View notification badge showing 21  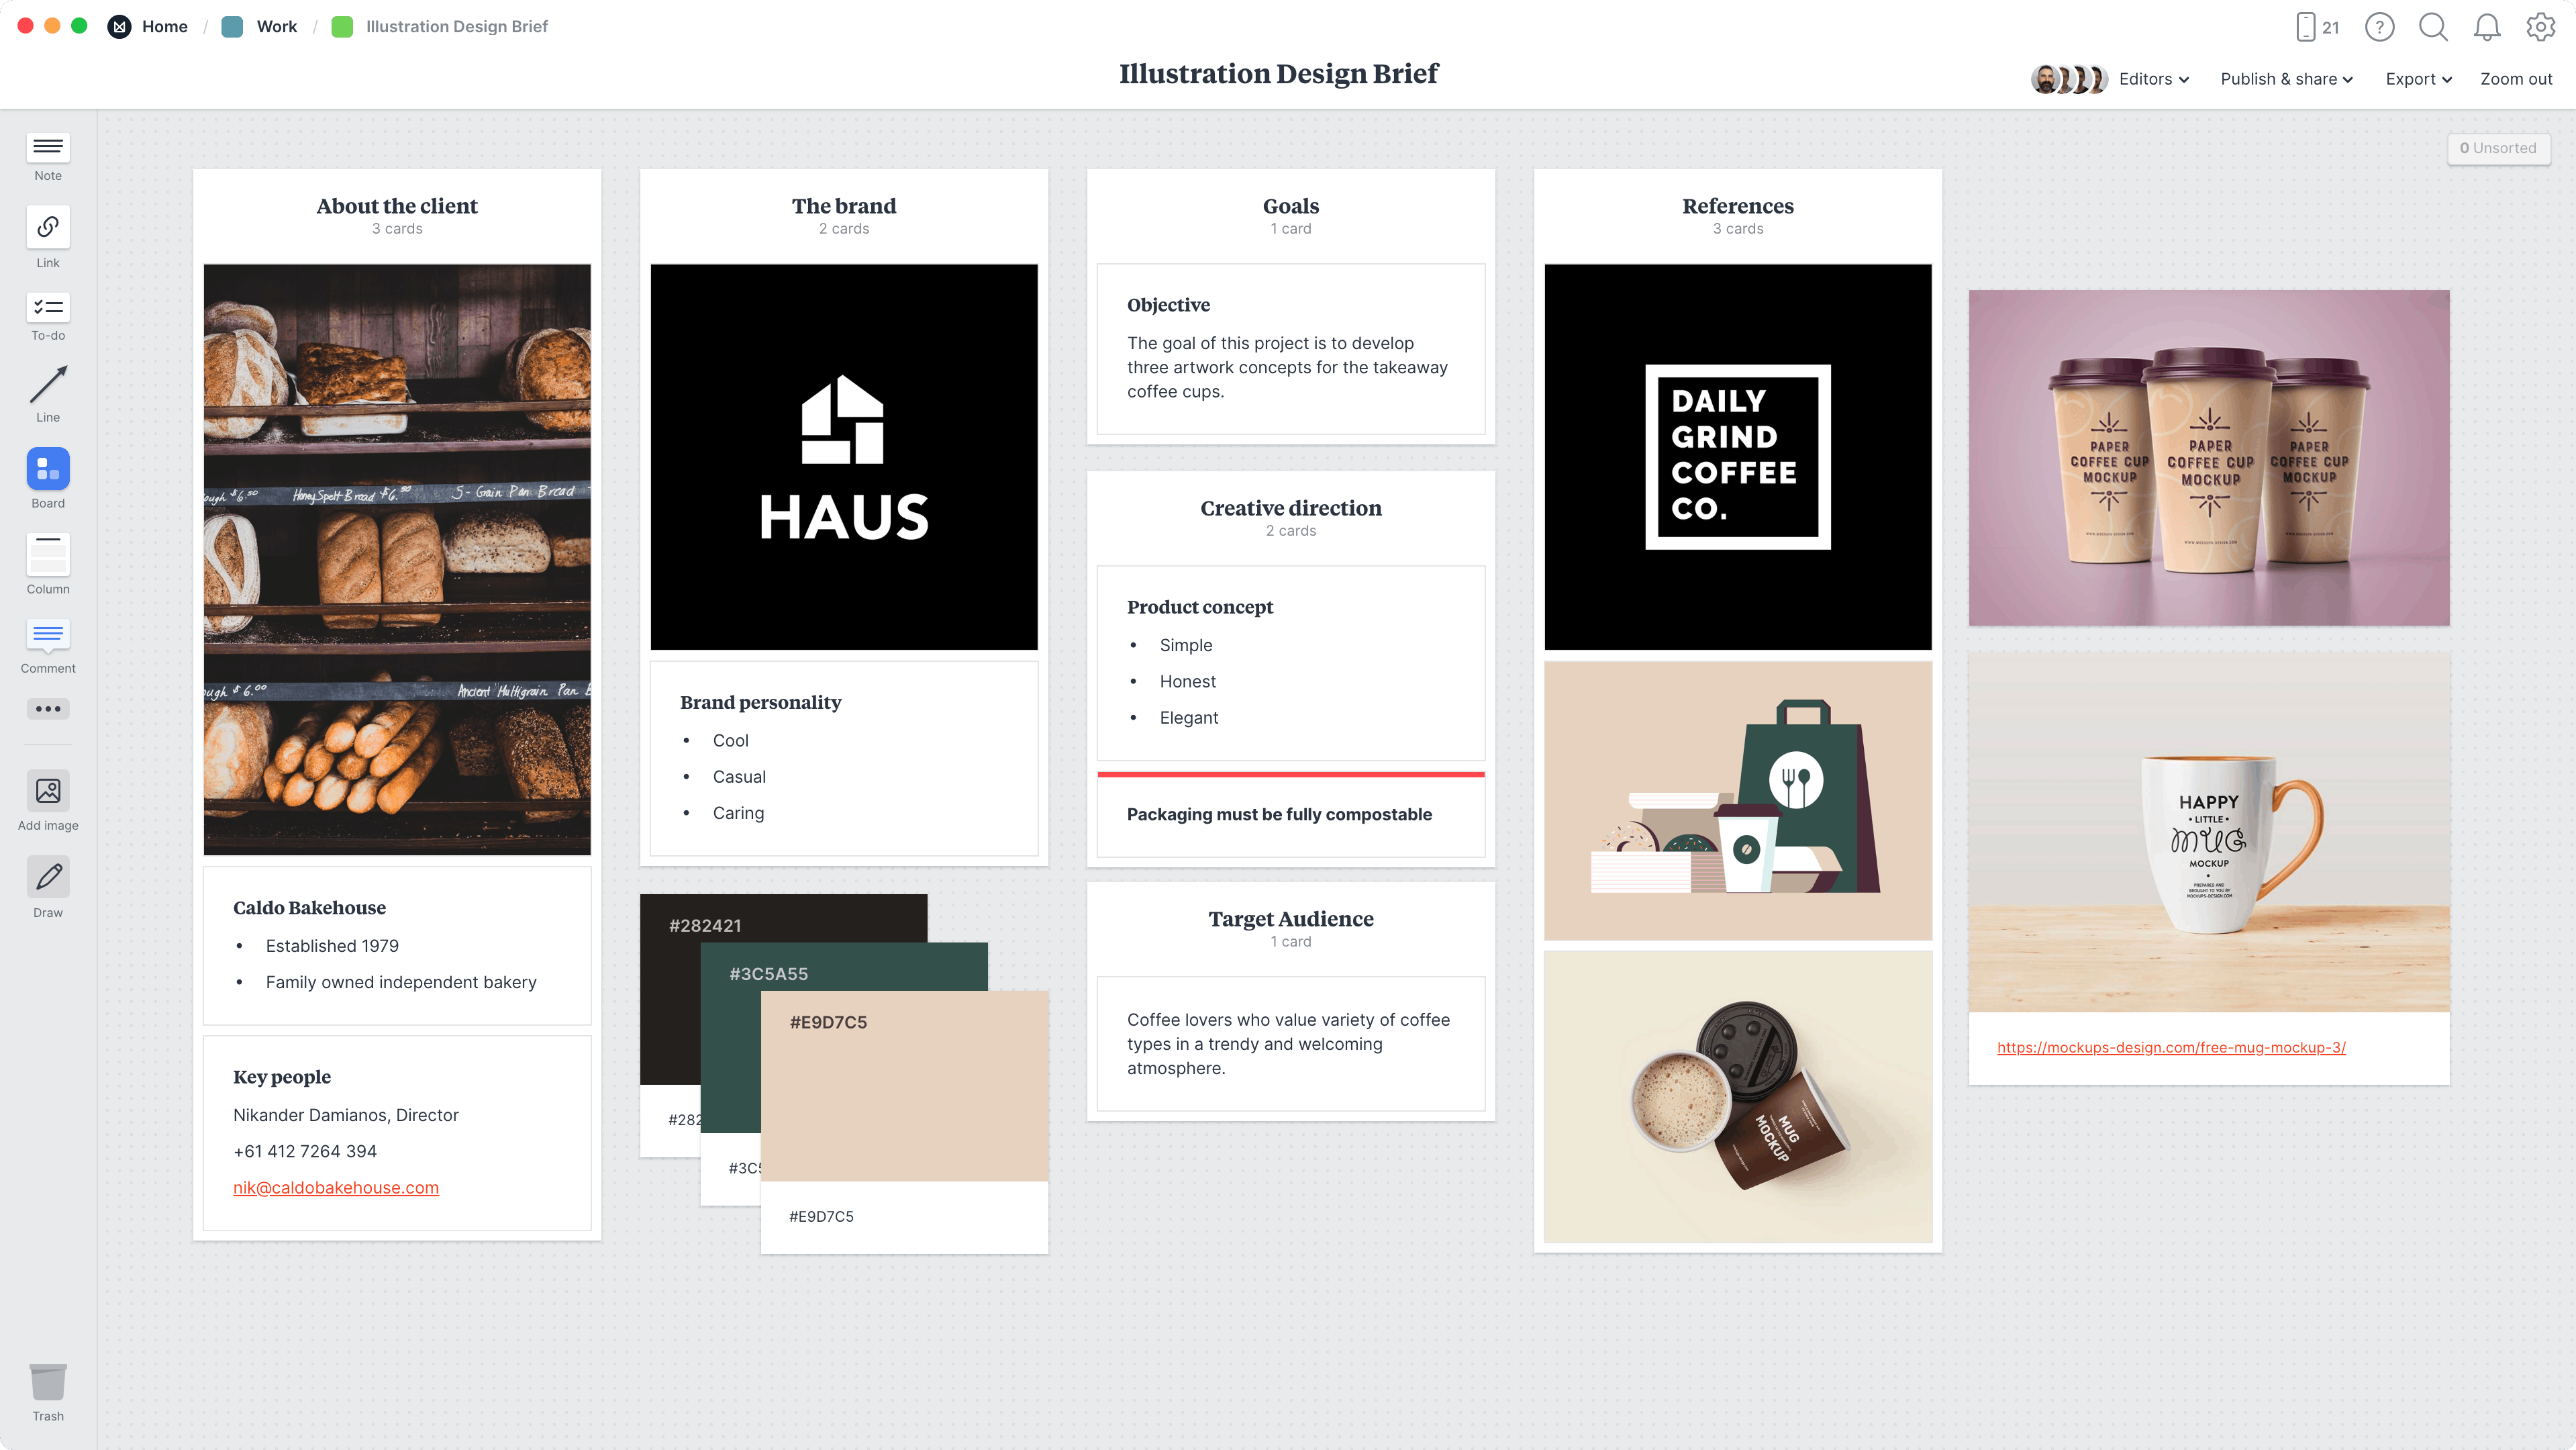point(2321,27)
